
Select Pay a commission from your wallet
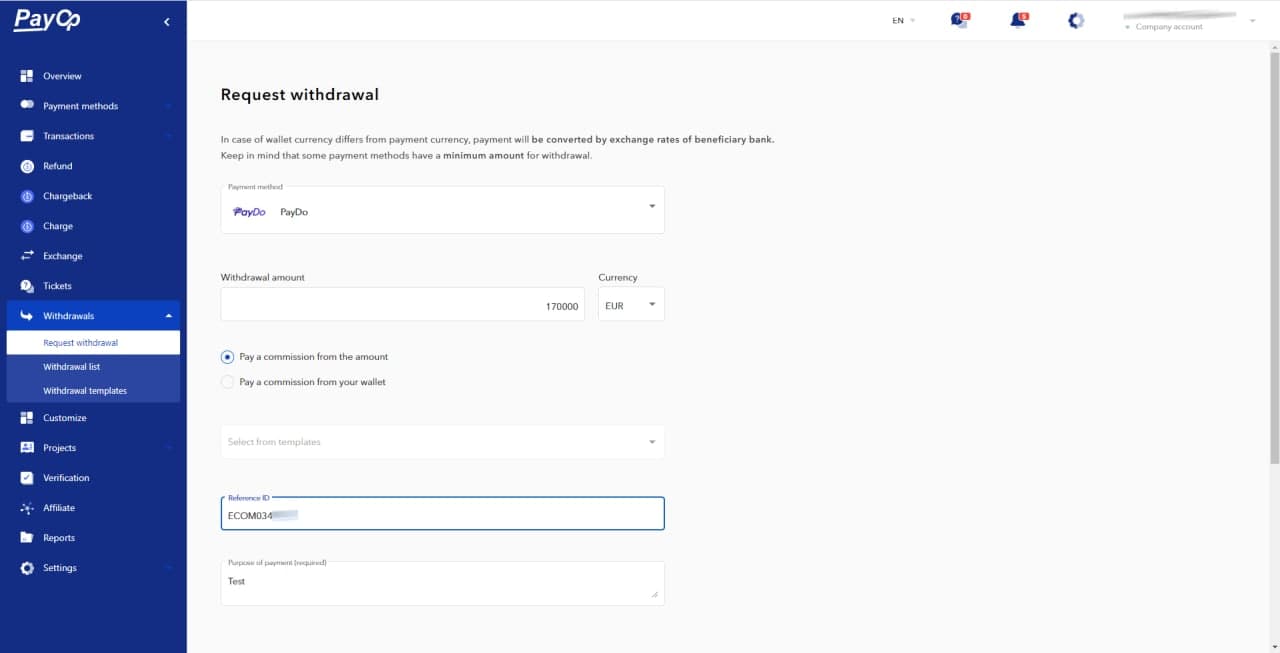[x=228, y=382]
